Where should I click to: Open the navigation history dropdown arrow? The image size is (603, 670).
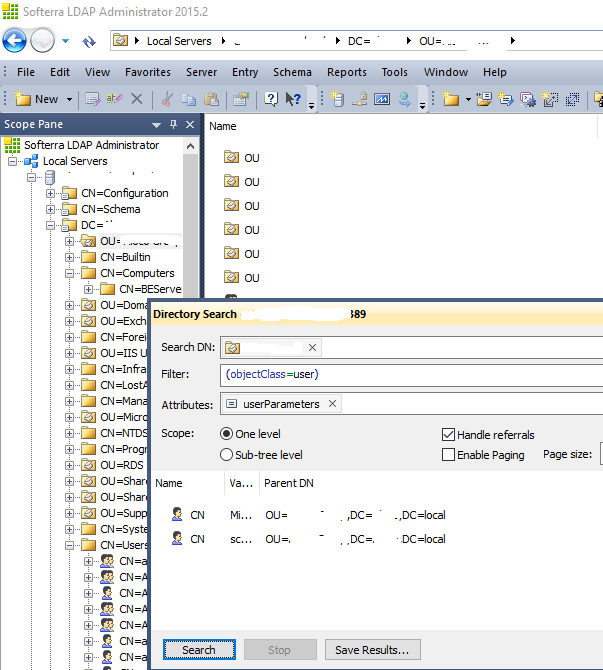pos(65,41)
